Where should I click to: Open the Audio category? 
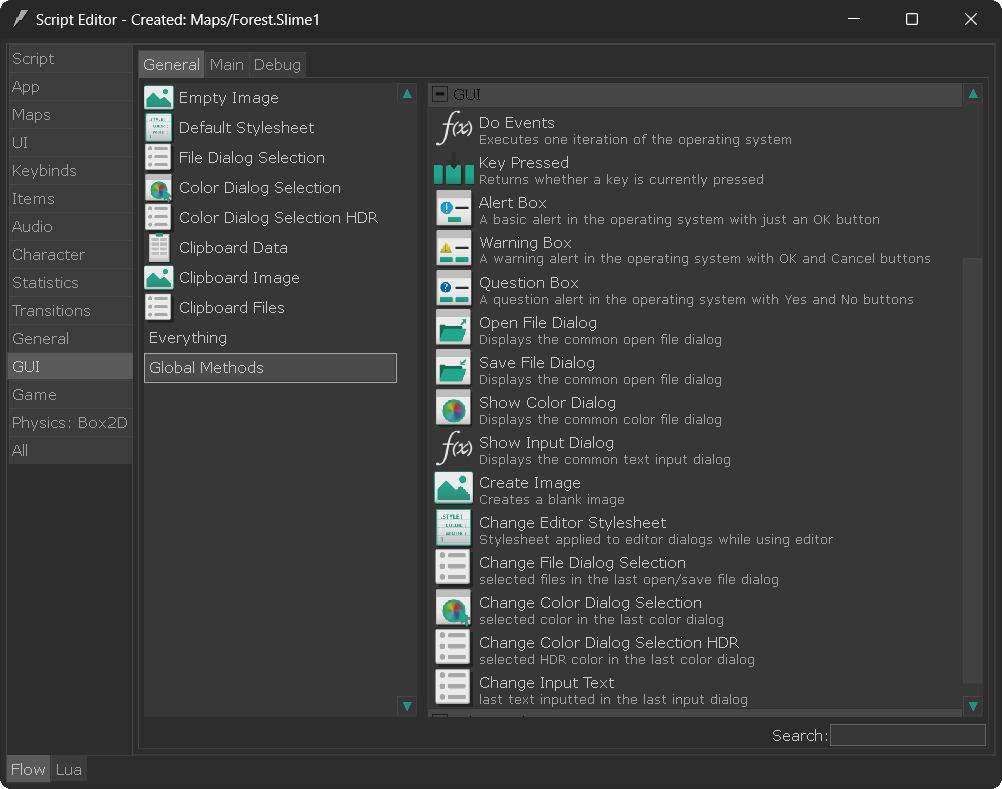click(x=70, y=227)
